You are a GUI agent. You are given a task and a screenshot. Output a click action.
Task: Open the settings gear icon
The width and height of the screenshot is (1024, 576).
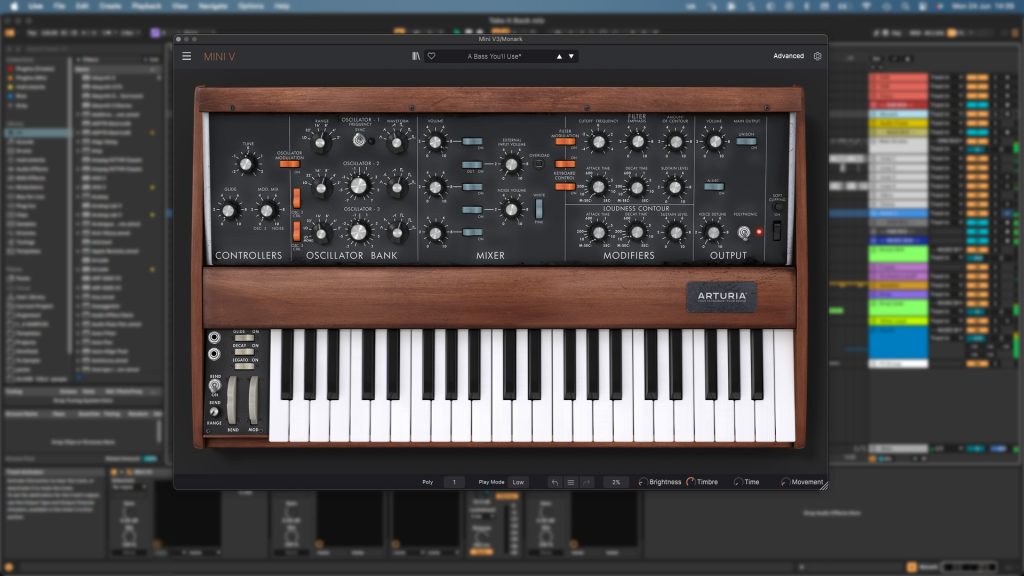click(817, 56)
